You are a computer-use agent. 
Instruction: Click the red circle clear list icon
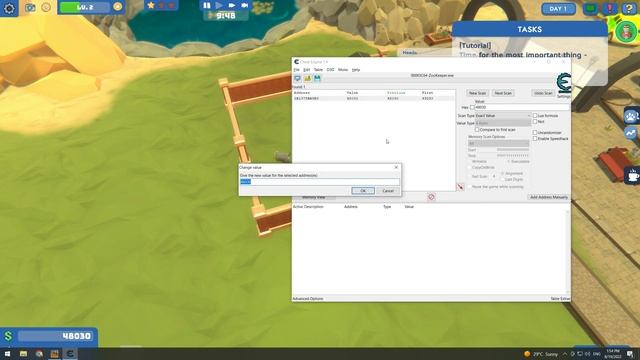[x=431, y=197]
